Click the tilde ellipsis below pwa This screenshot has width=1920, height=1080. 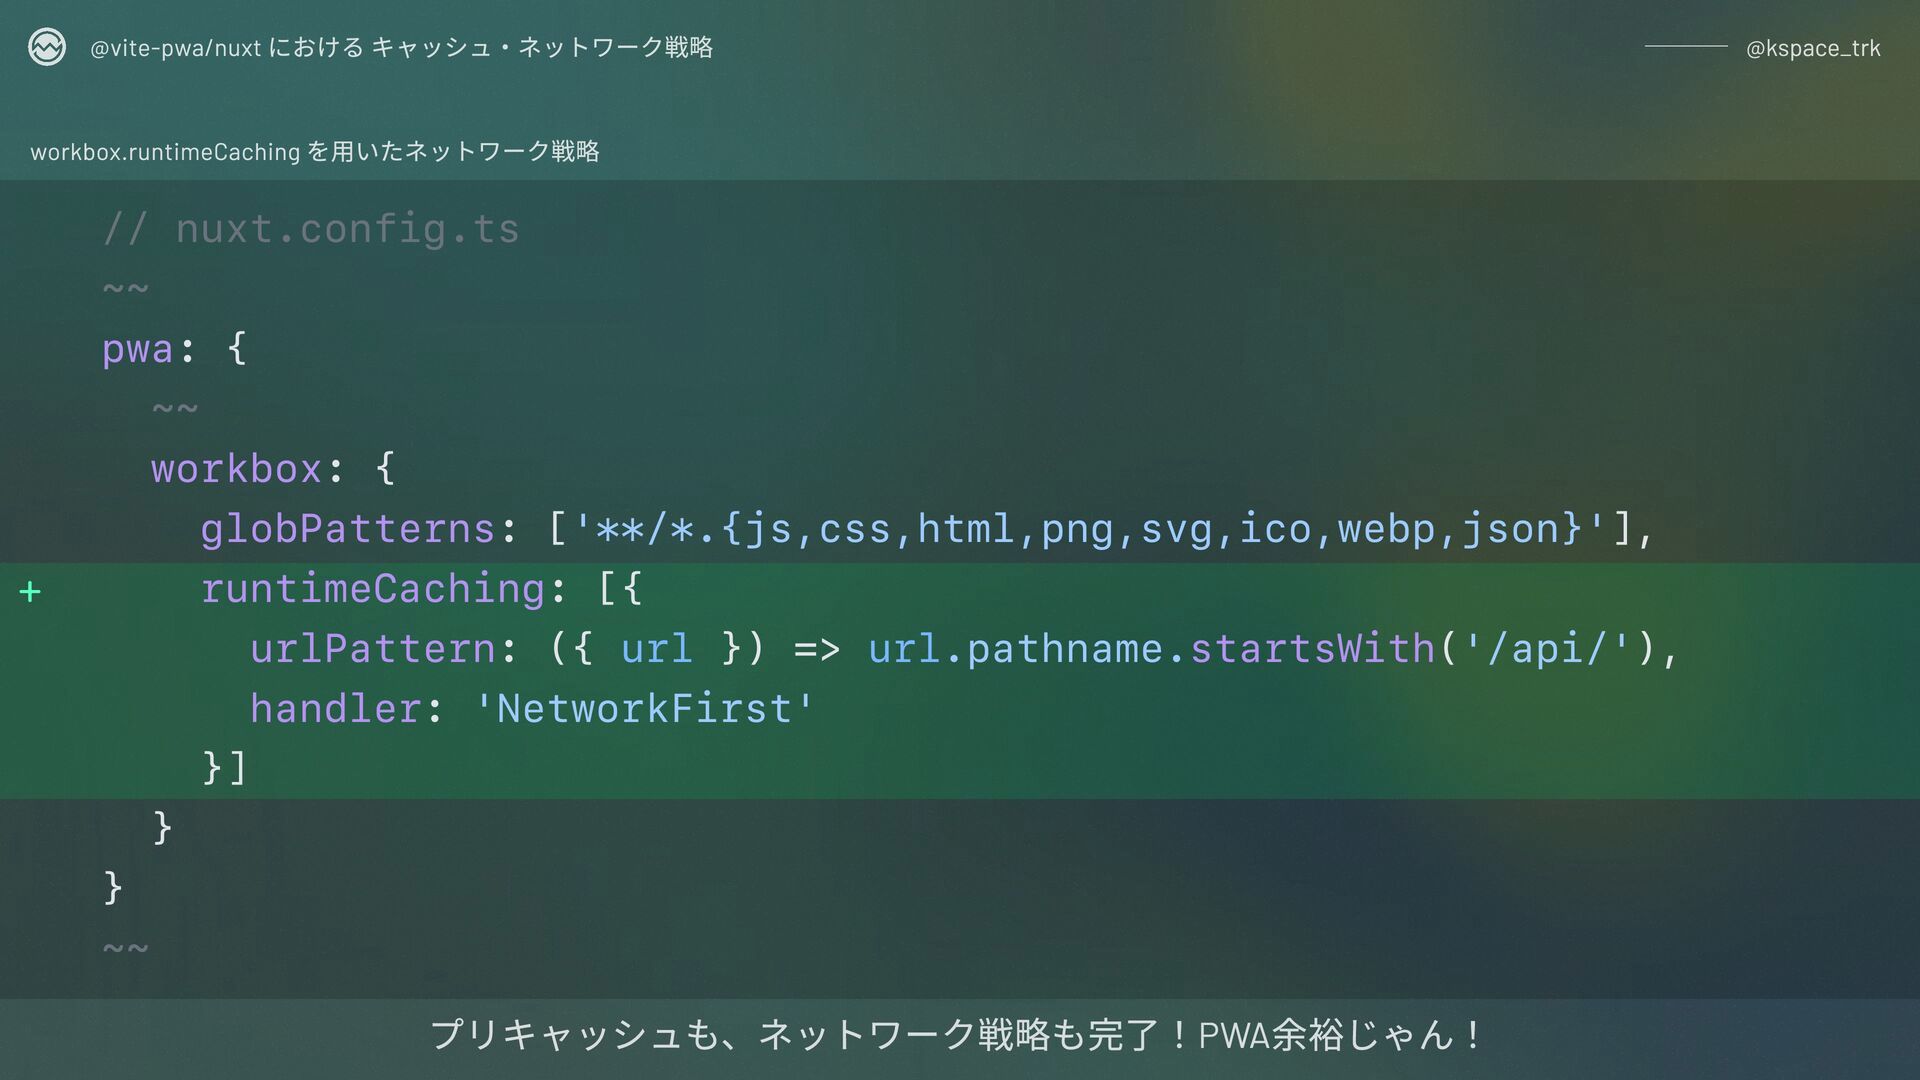click(175, 409)
